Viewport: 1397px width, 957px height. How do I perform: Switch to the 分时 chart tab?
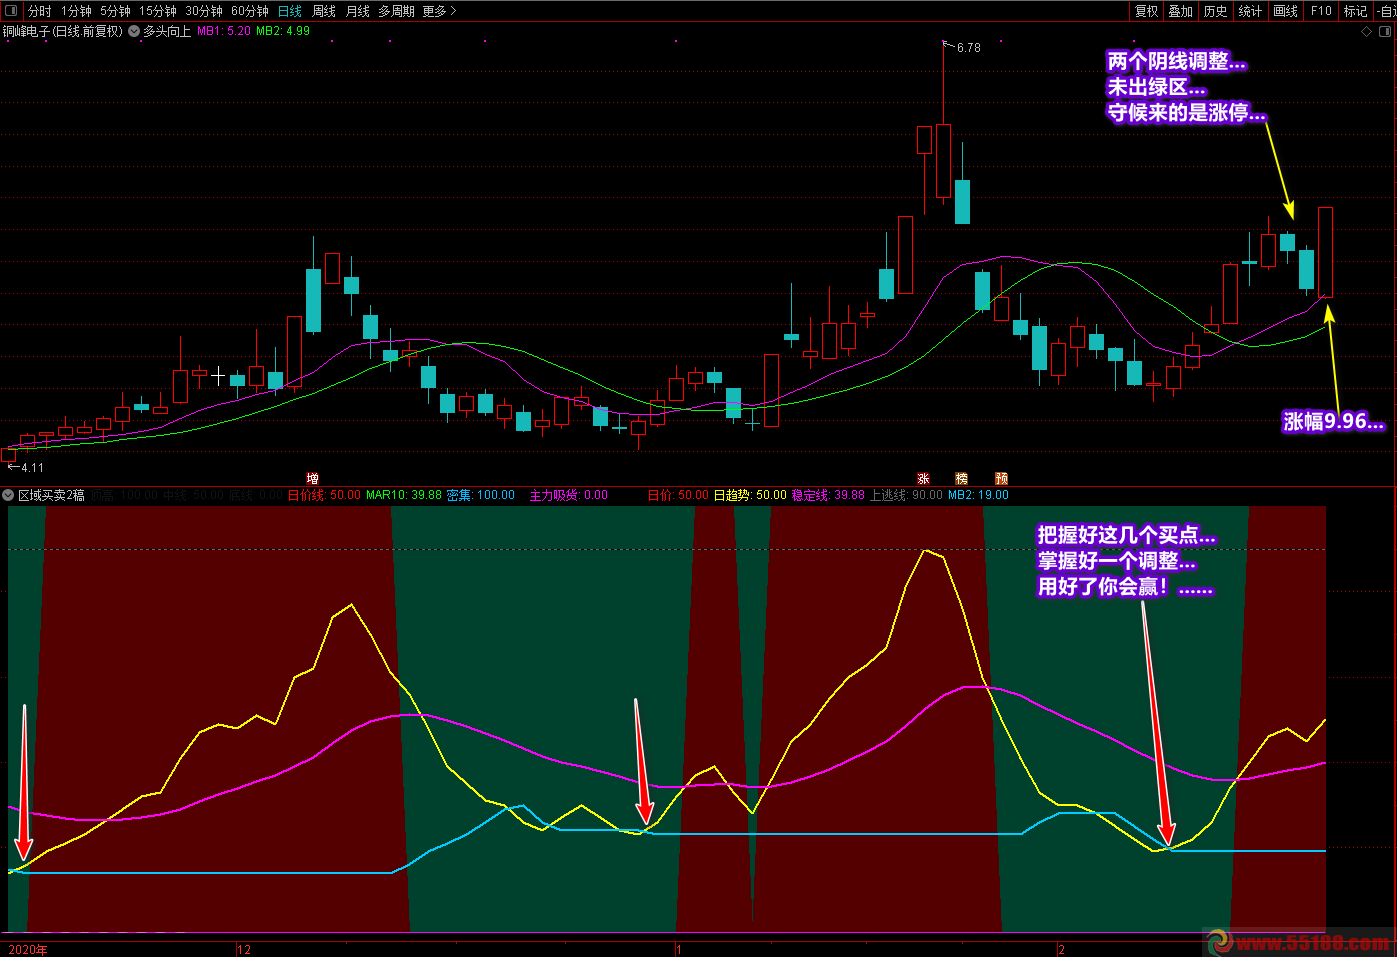39,11
